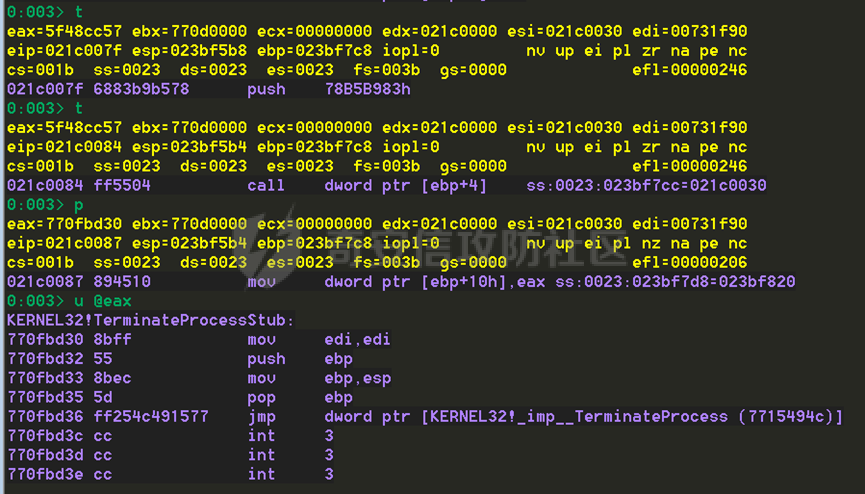Click the address 770fbd30 in disassembly
Image resolution: width=865 pixels, height=494 pixels.
[45, 339]
